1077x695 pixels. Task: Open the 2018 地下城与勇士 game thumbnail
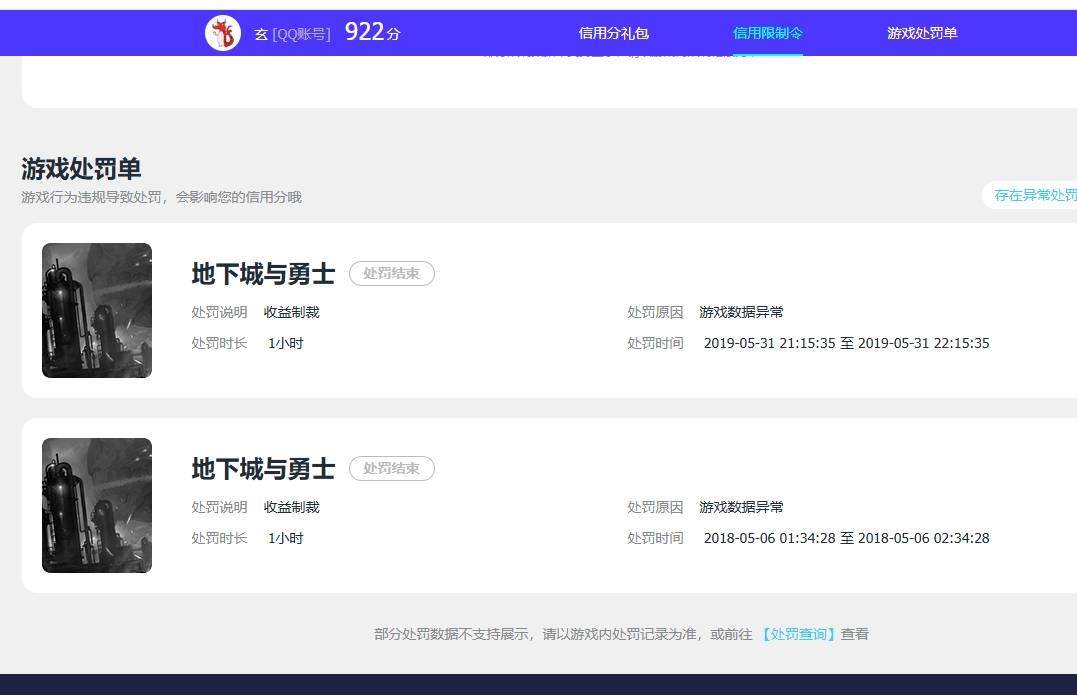[x=97, y=505]
